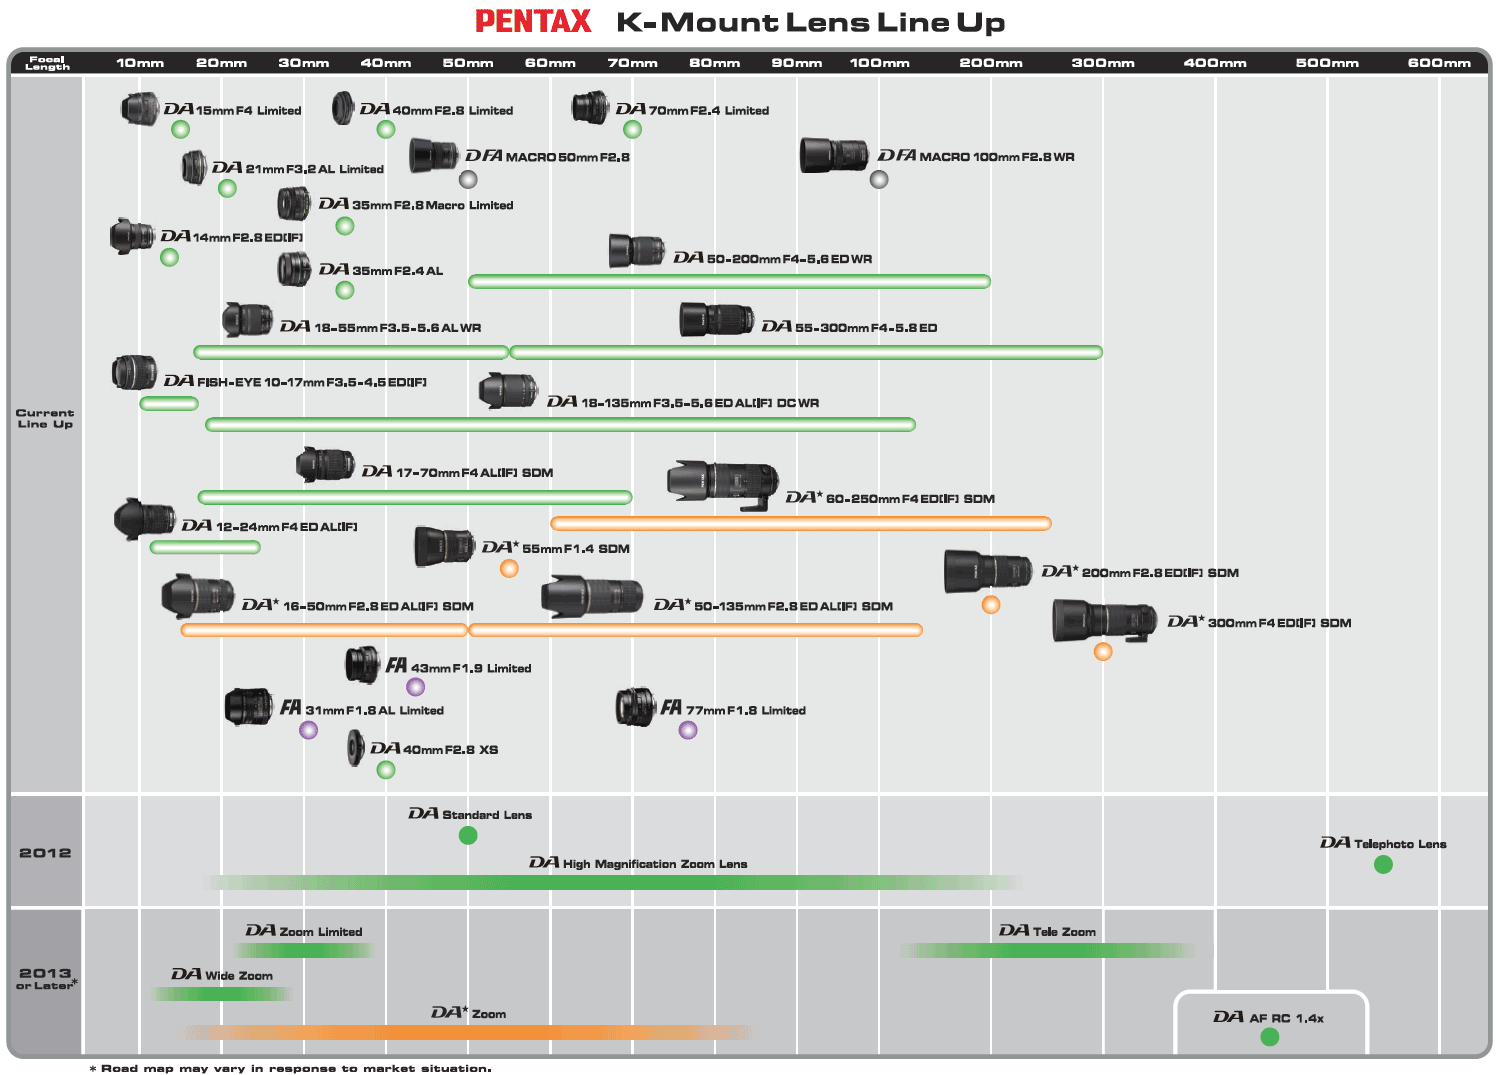
Task: Click the orange range bar of DA* 60-250mm
Action: (801, 523)
